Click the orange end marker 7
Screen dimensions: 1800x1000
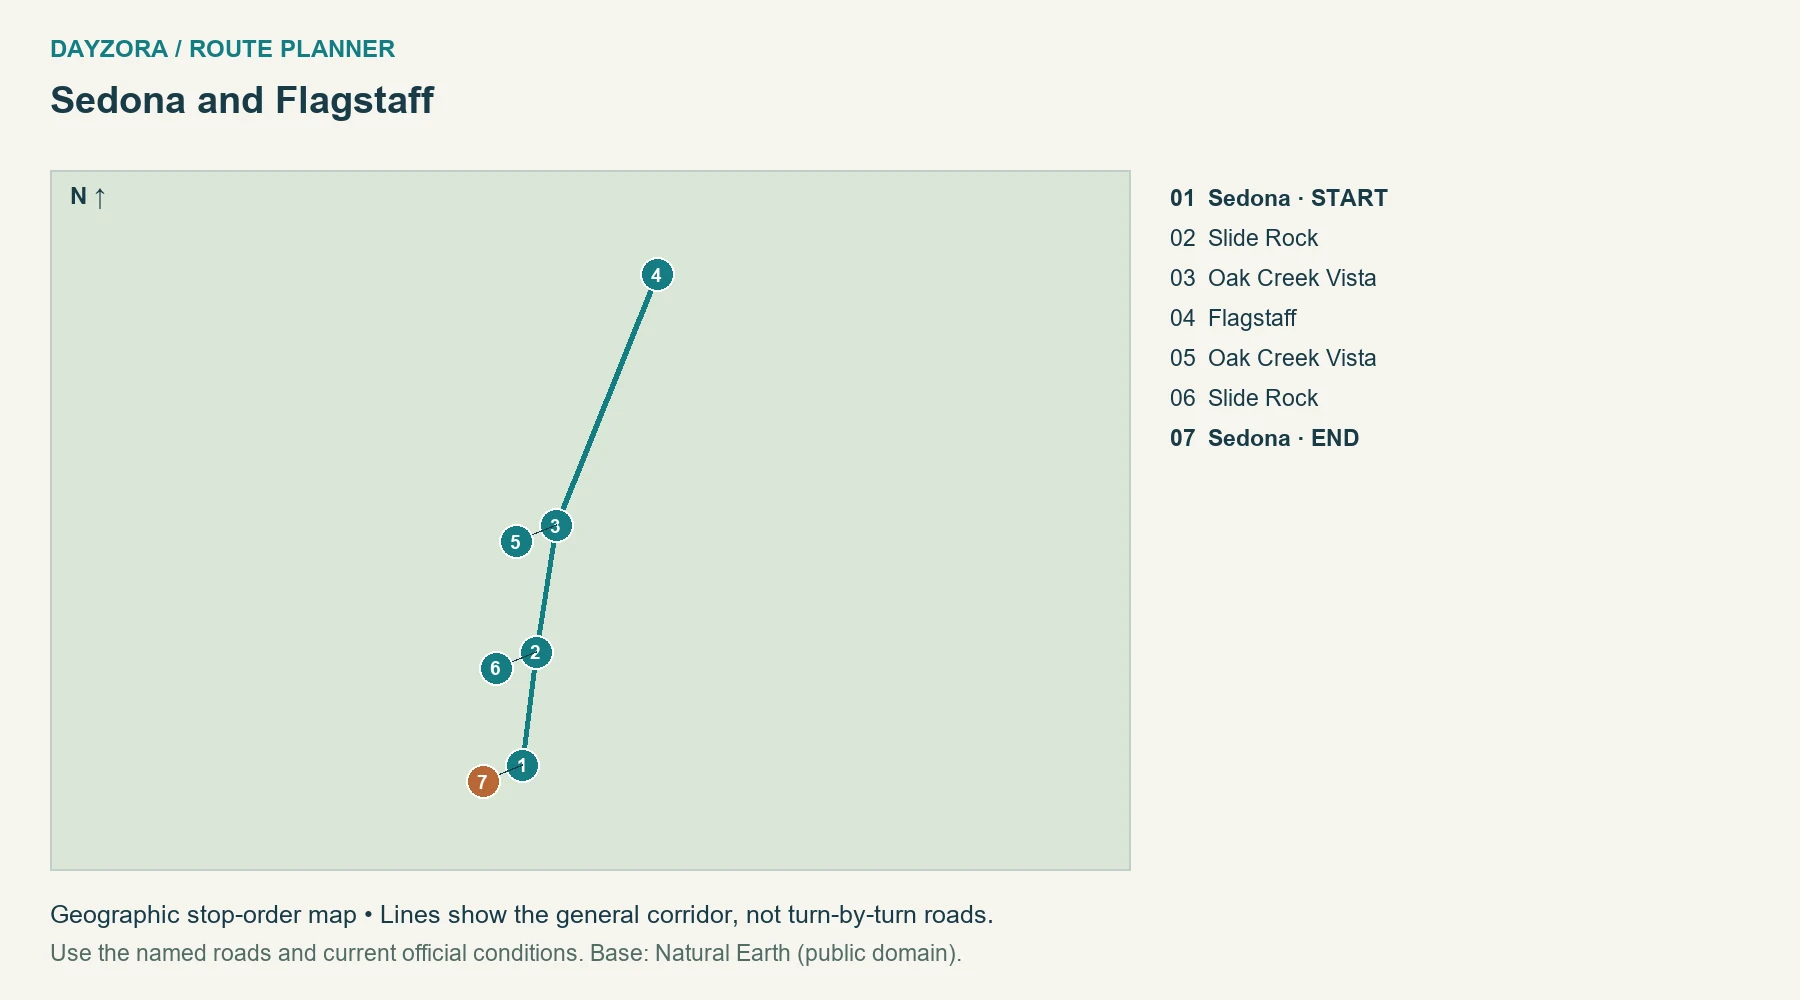(483, 782)
